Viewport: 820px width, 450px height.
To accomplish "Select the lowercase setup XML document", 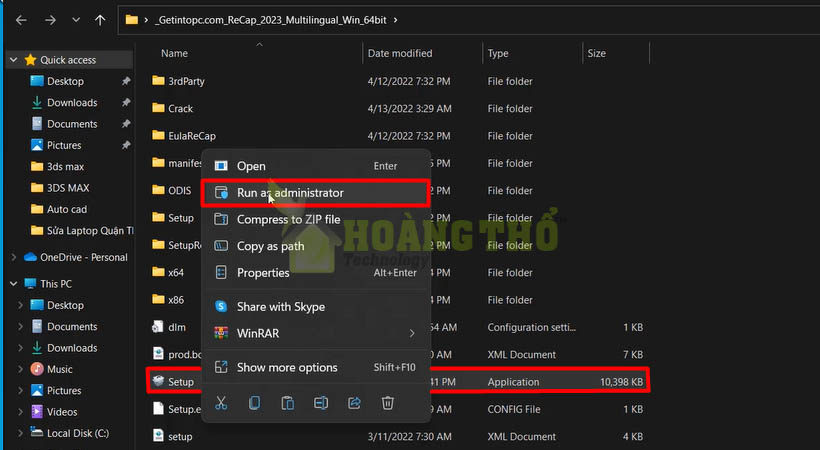I will point(180,436).
